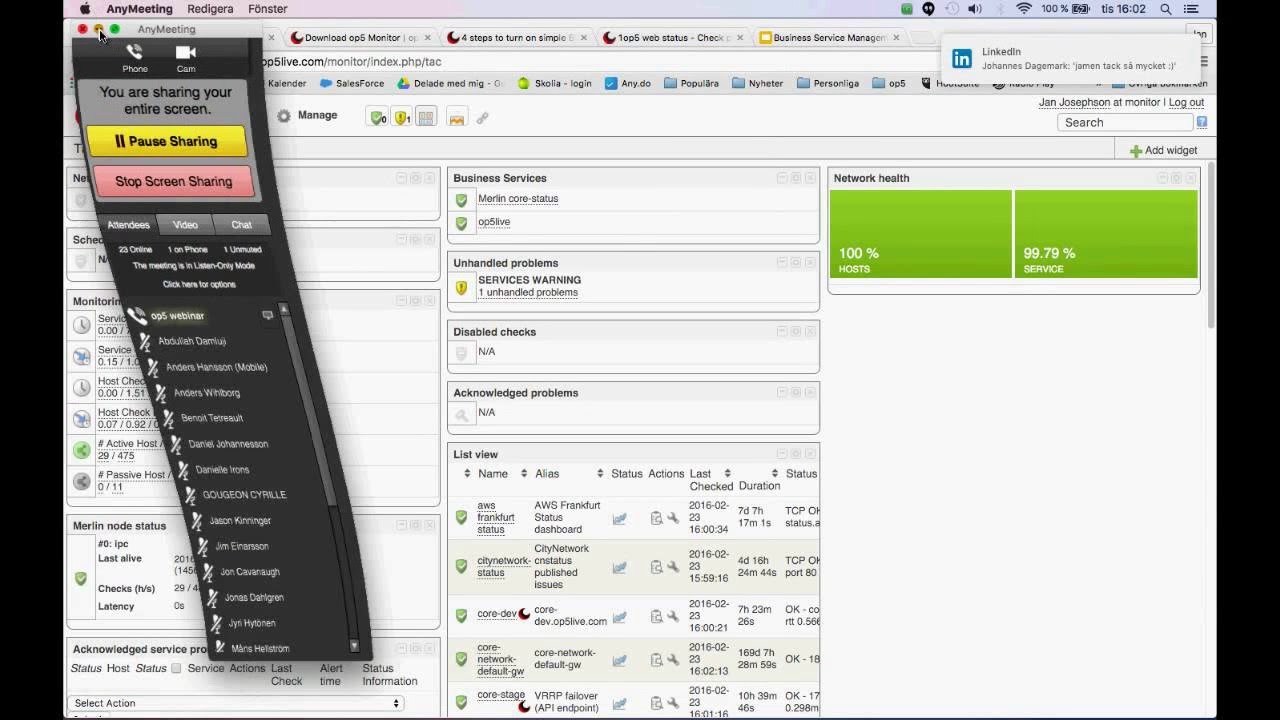The image size is (1280, 720).
Task: Open the Select Action dropdown
Action: 236,703
